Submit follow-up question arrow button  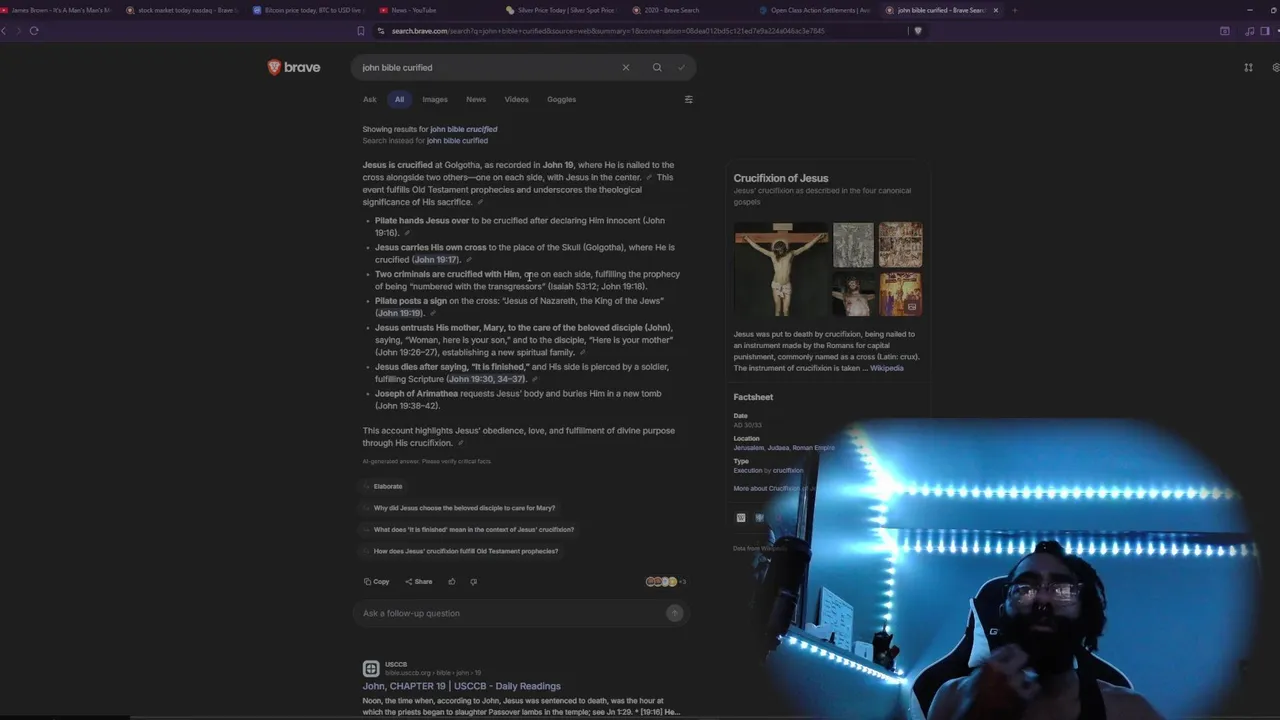[674, 613]
